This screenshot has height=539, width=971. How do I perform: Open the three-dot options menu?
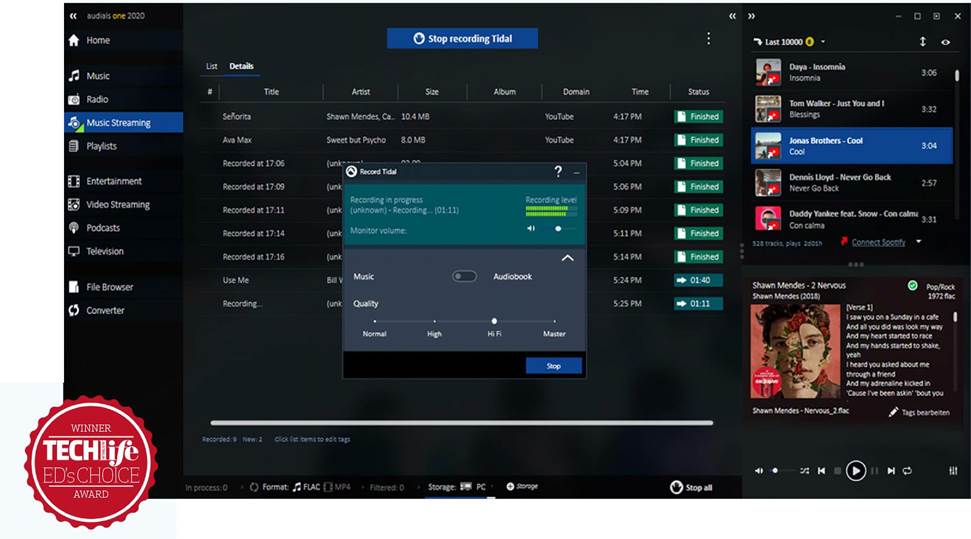(x=708, y=38)
